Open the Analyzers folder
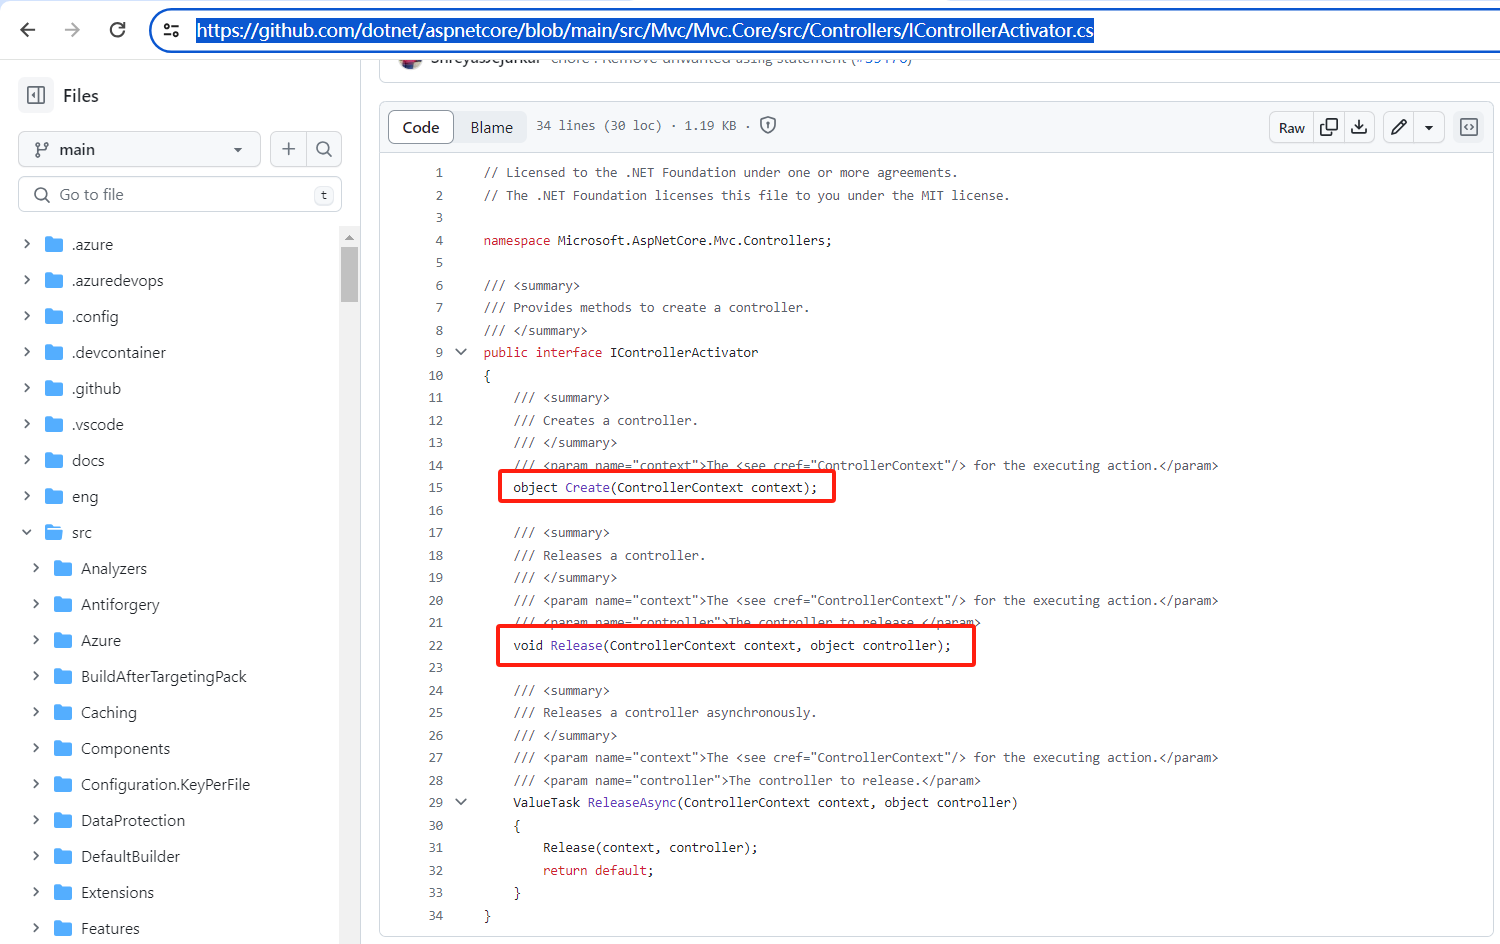Screen dimensions: 1500x944 (114, 568)
